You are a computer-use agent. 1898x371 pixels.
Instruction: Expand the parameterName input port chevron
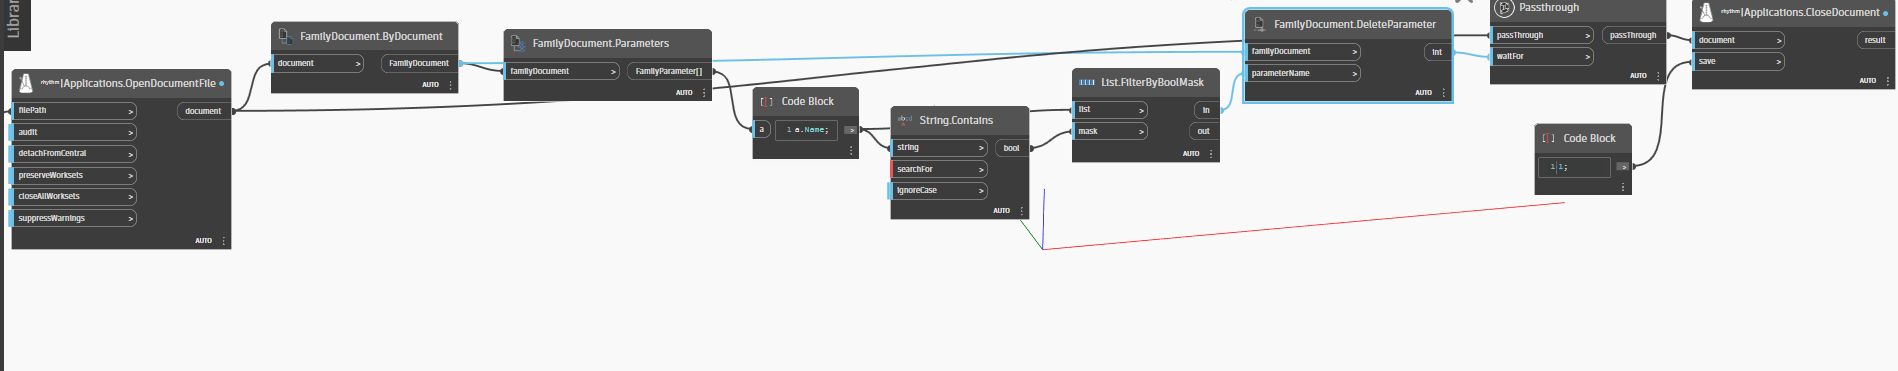(1355, 73)
